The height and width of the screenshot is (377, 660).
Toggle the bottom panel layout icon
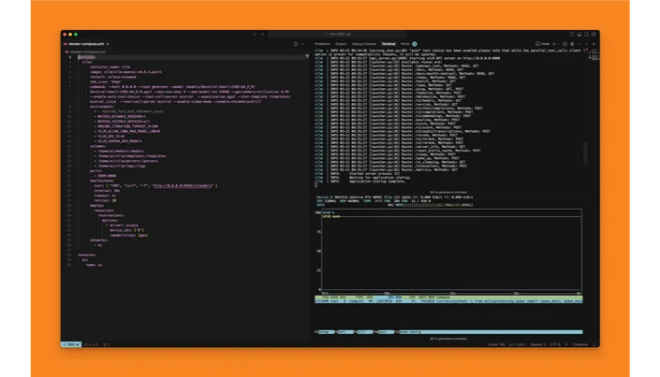(x=579, y=34)
